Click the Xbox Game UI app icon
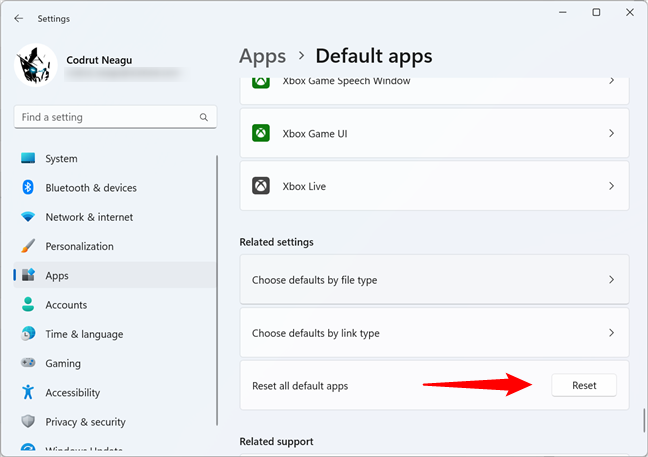This screenshot has height=457, width=648. 261,133
